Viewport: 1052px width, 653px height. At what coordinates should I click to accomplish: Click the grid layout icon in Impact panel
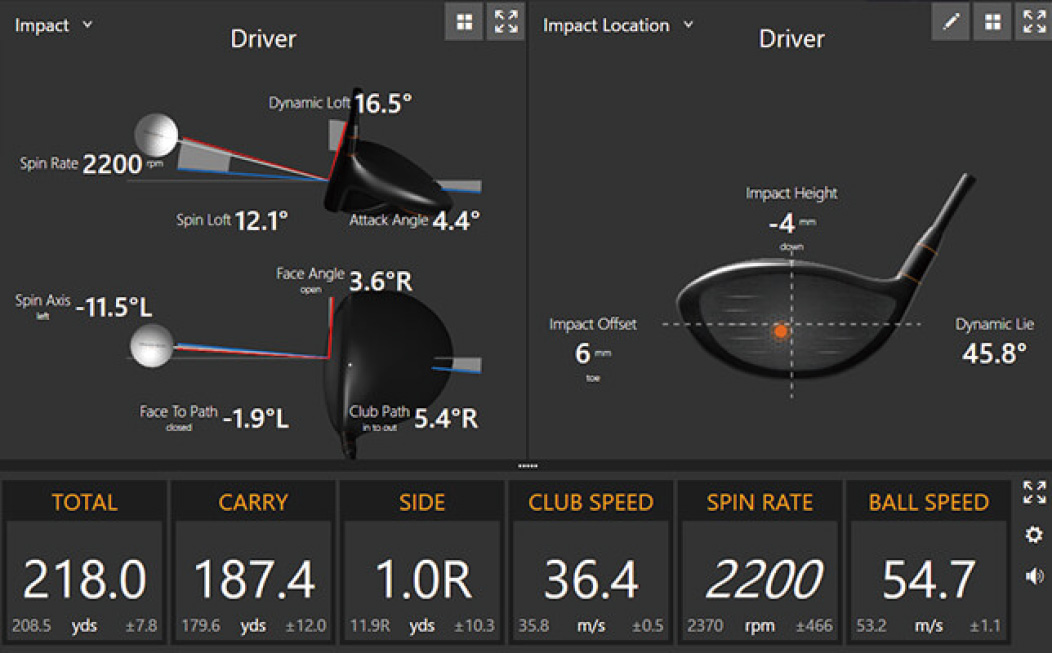464,22
